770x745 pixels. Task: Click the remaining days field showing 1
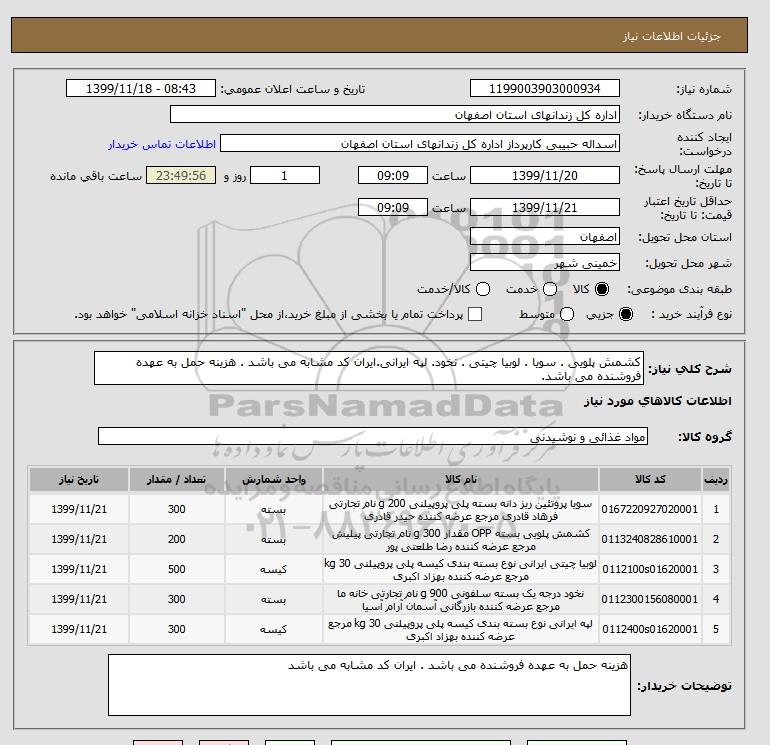[285, 175]
